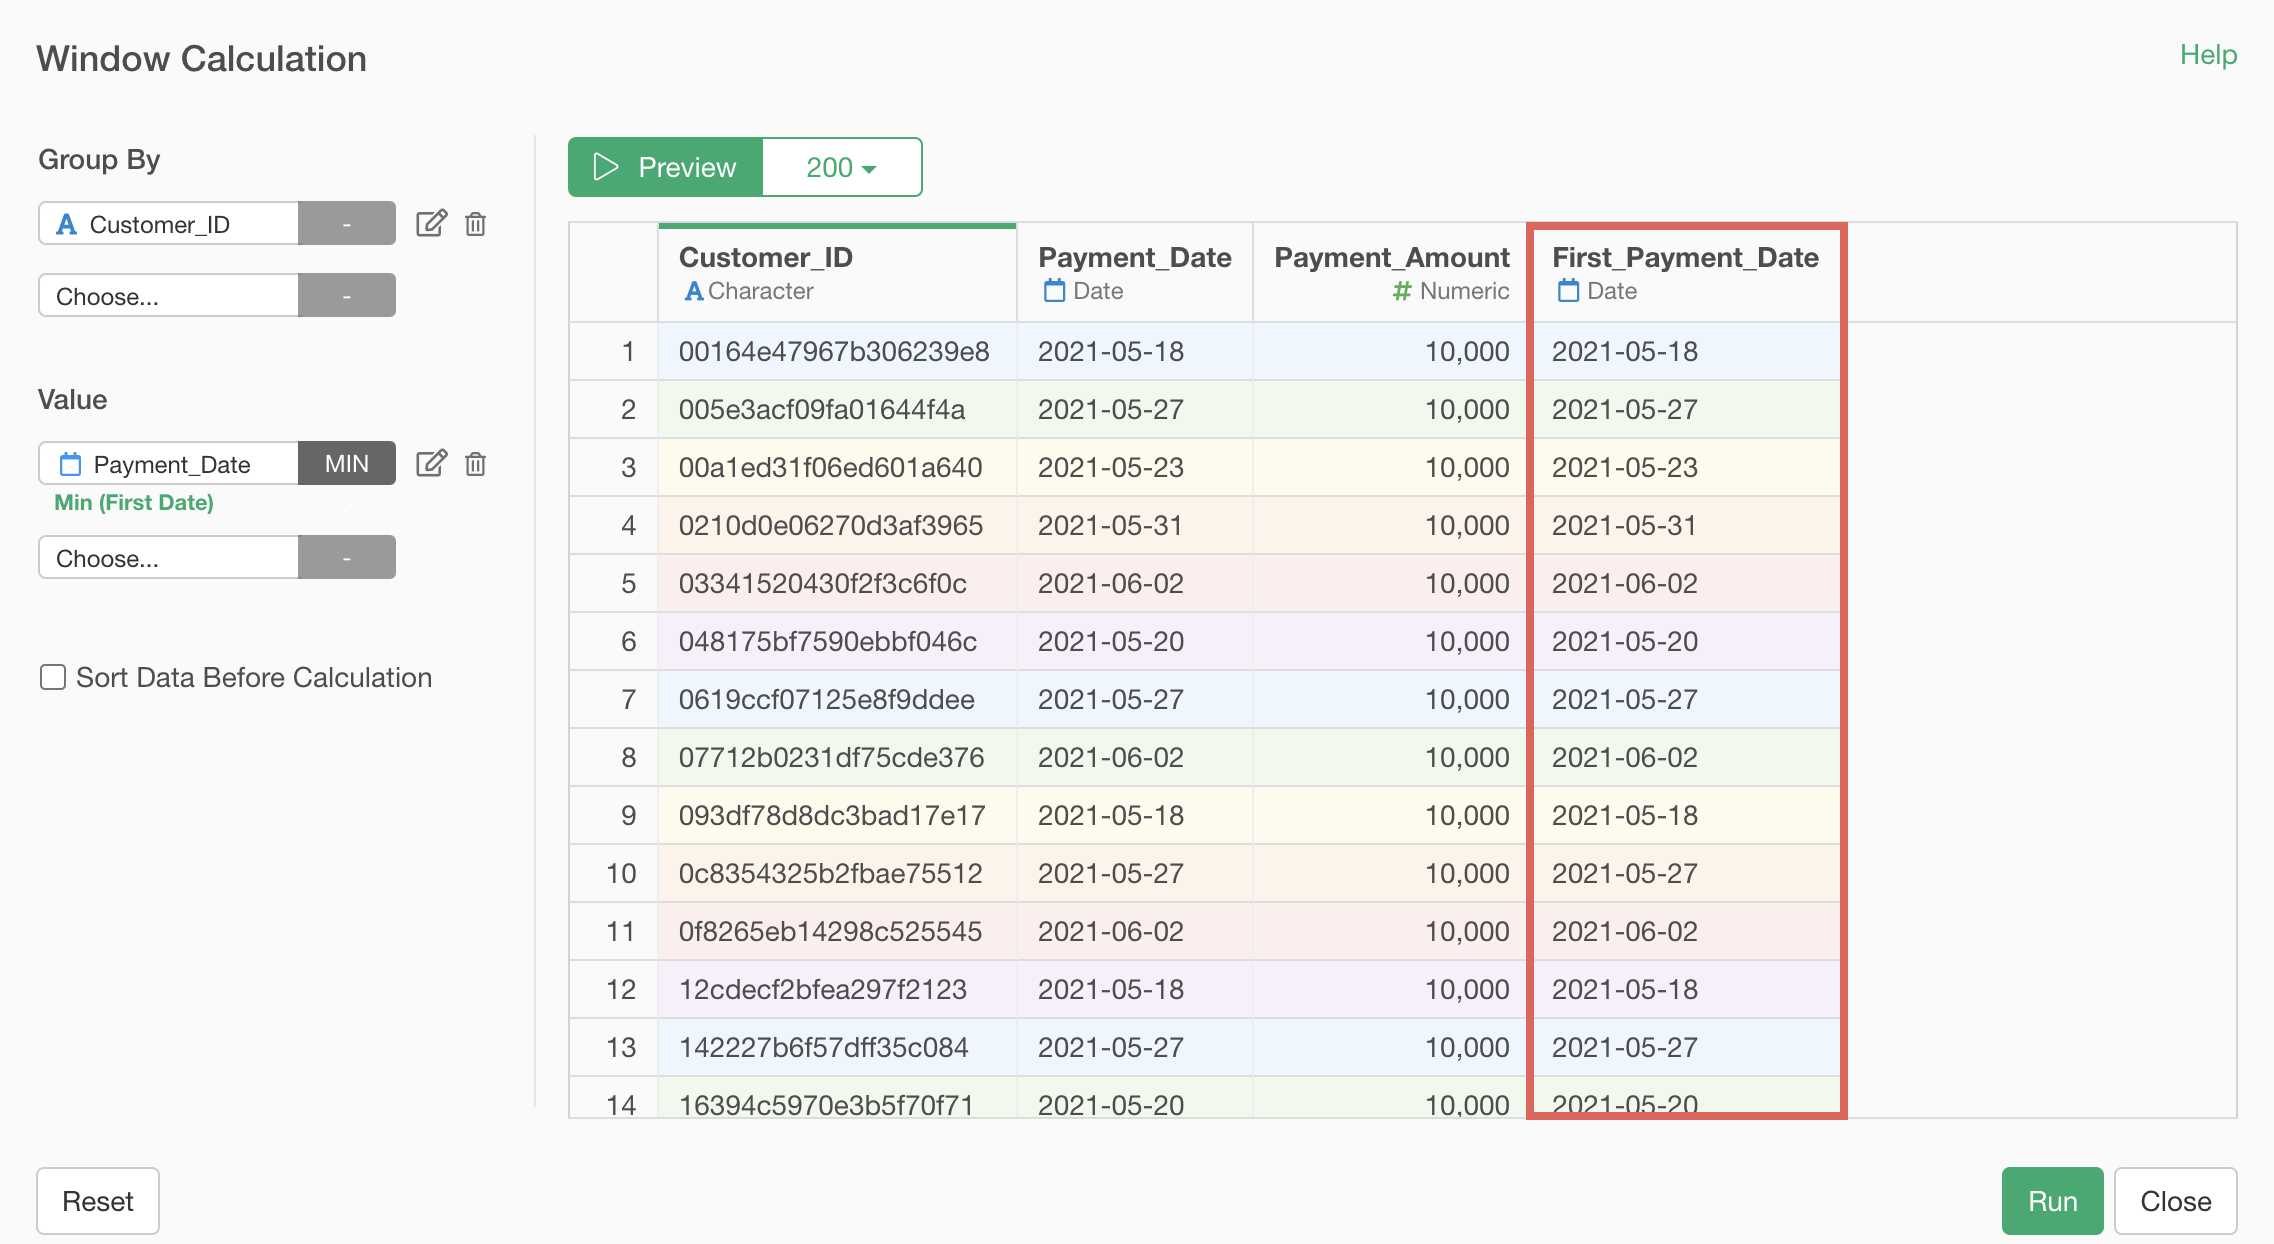Click the Preview play icon
This screenshot has height=1244, width=2274.
click(606, 167)
